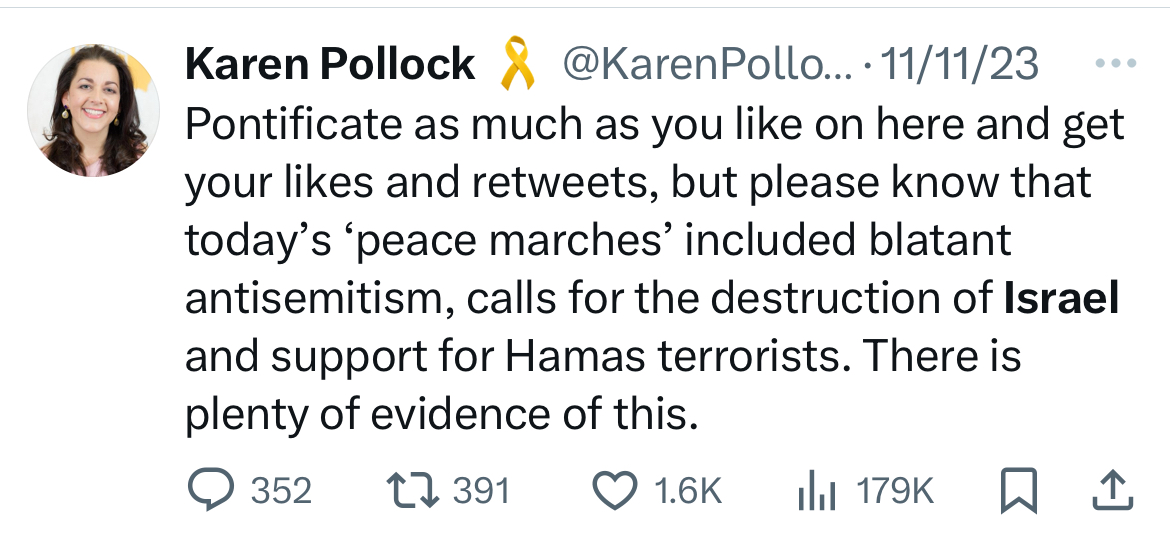Open Karen Pollock's profile picture

(x=93, y=110)
